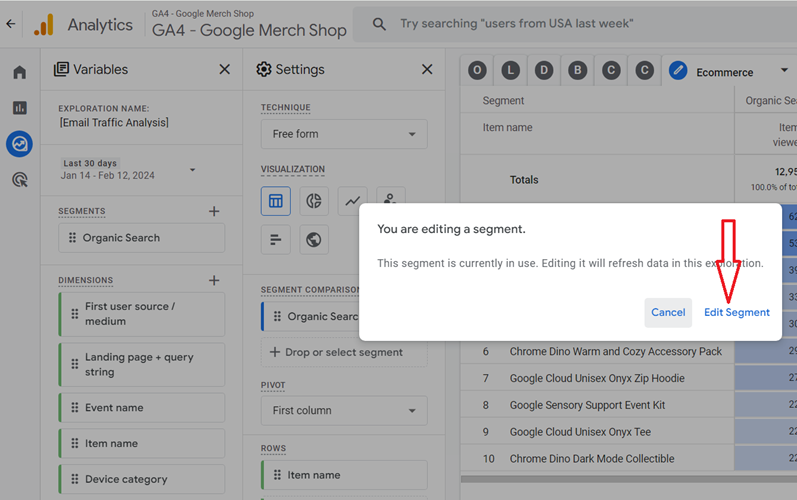The image size is (797, 500).
Task: Switch to the L tab
Action: (x=510, y=70)
